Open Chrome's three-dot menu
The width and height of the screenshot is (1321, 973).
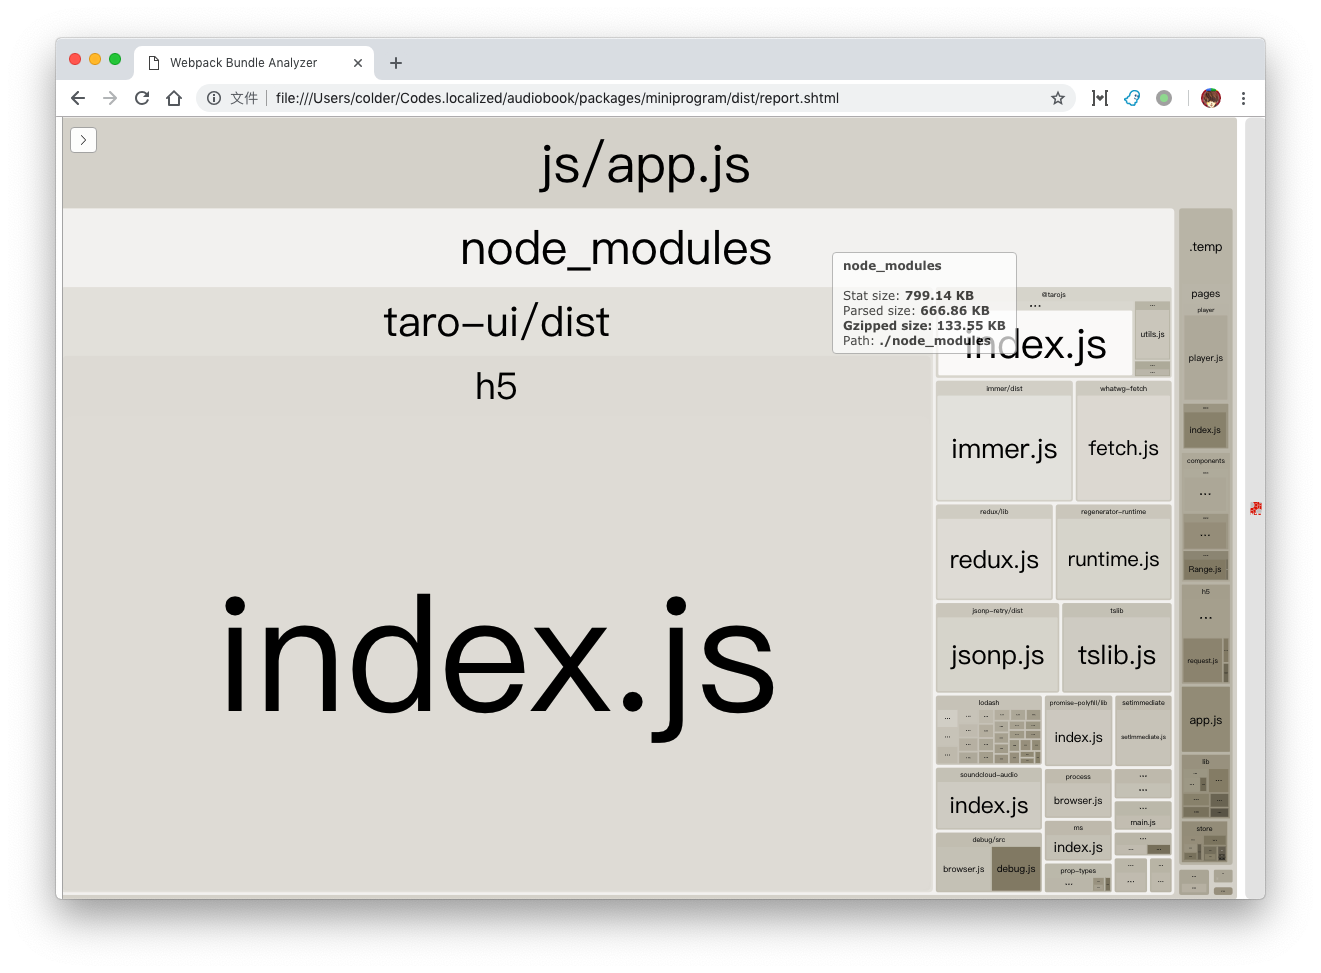tap(1243, 98)
